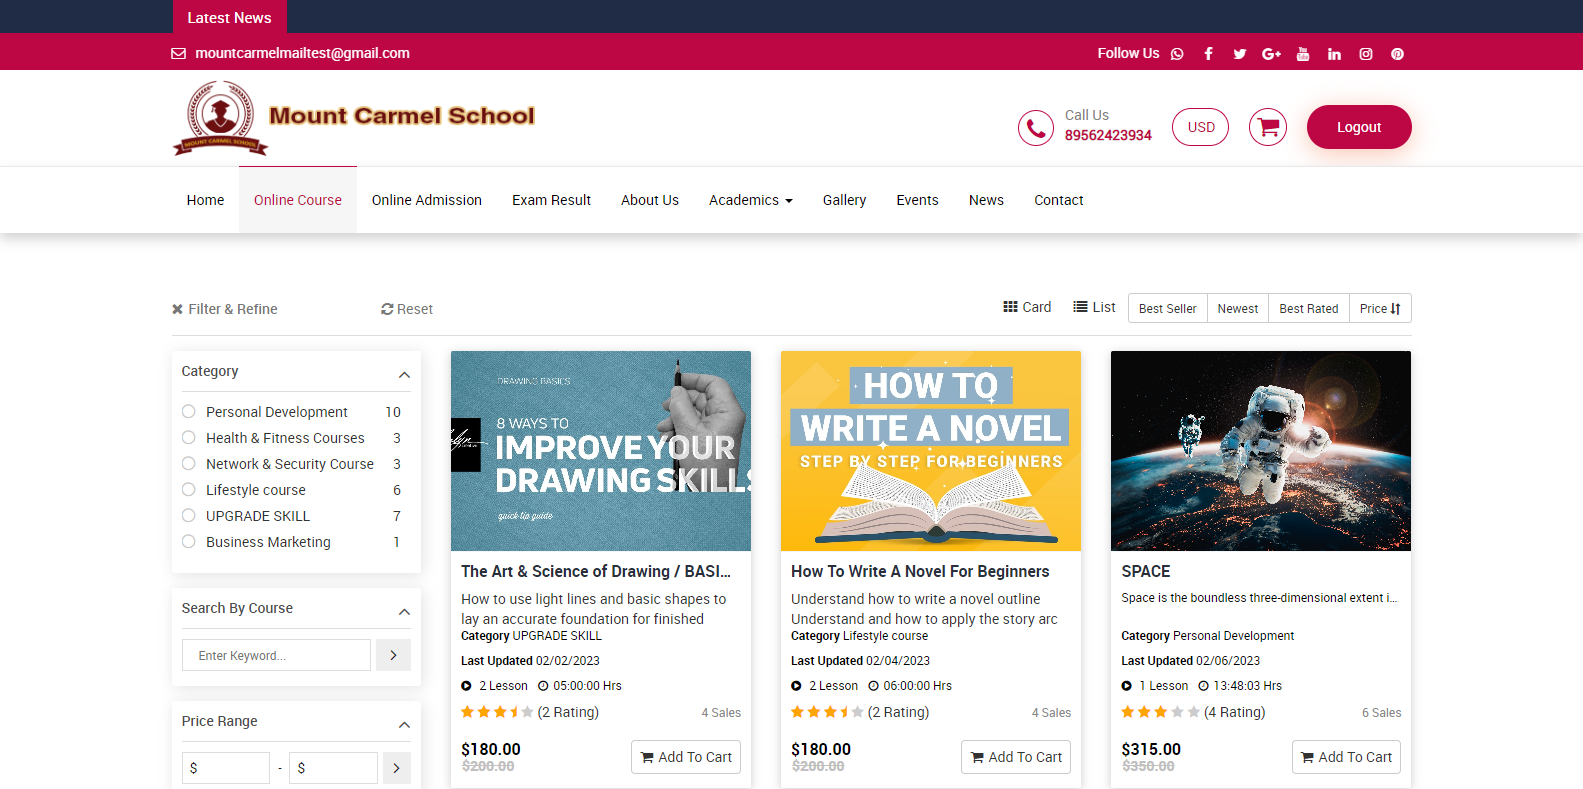This screenshot has height=789, width=1583.
Task: Collapse the Search By Course panel
Action: coord(404,612)
